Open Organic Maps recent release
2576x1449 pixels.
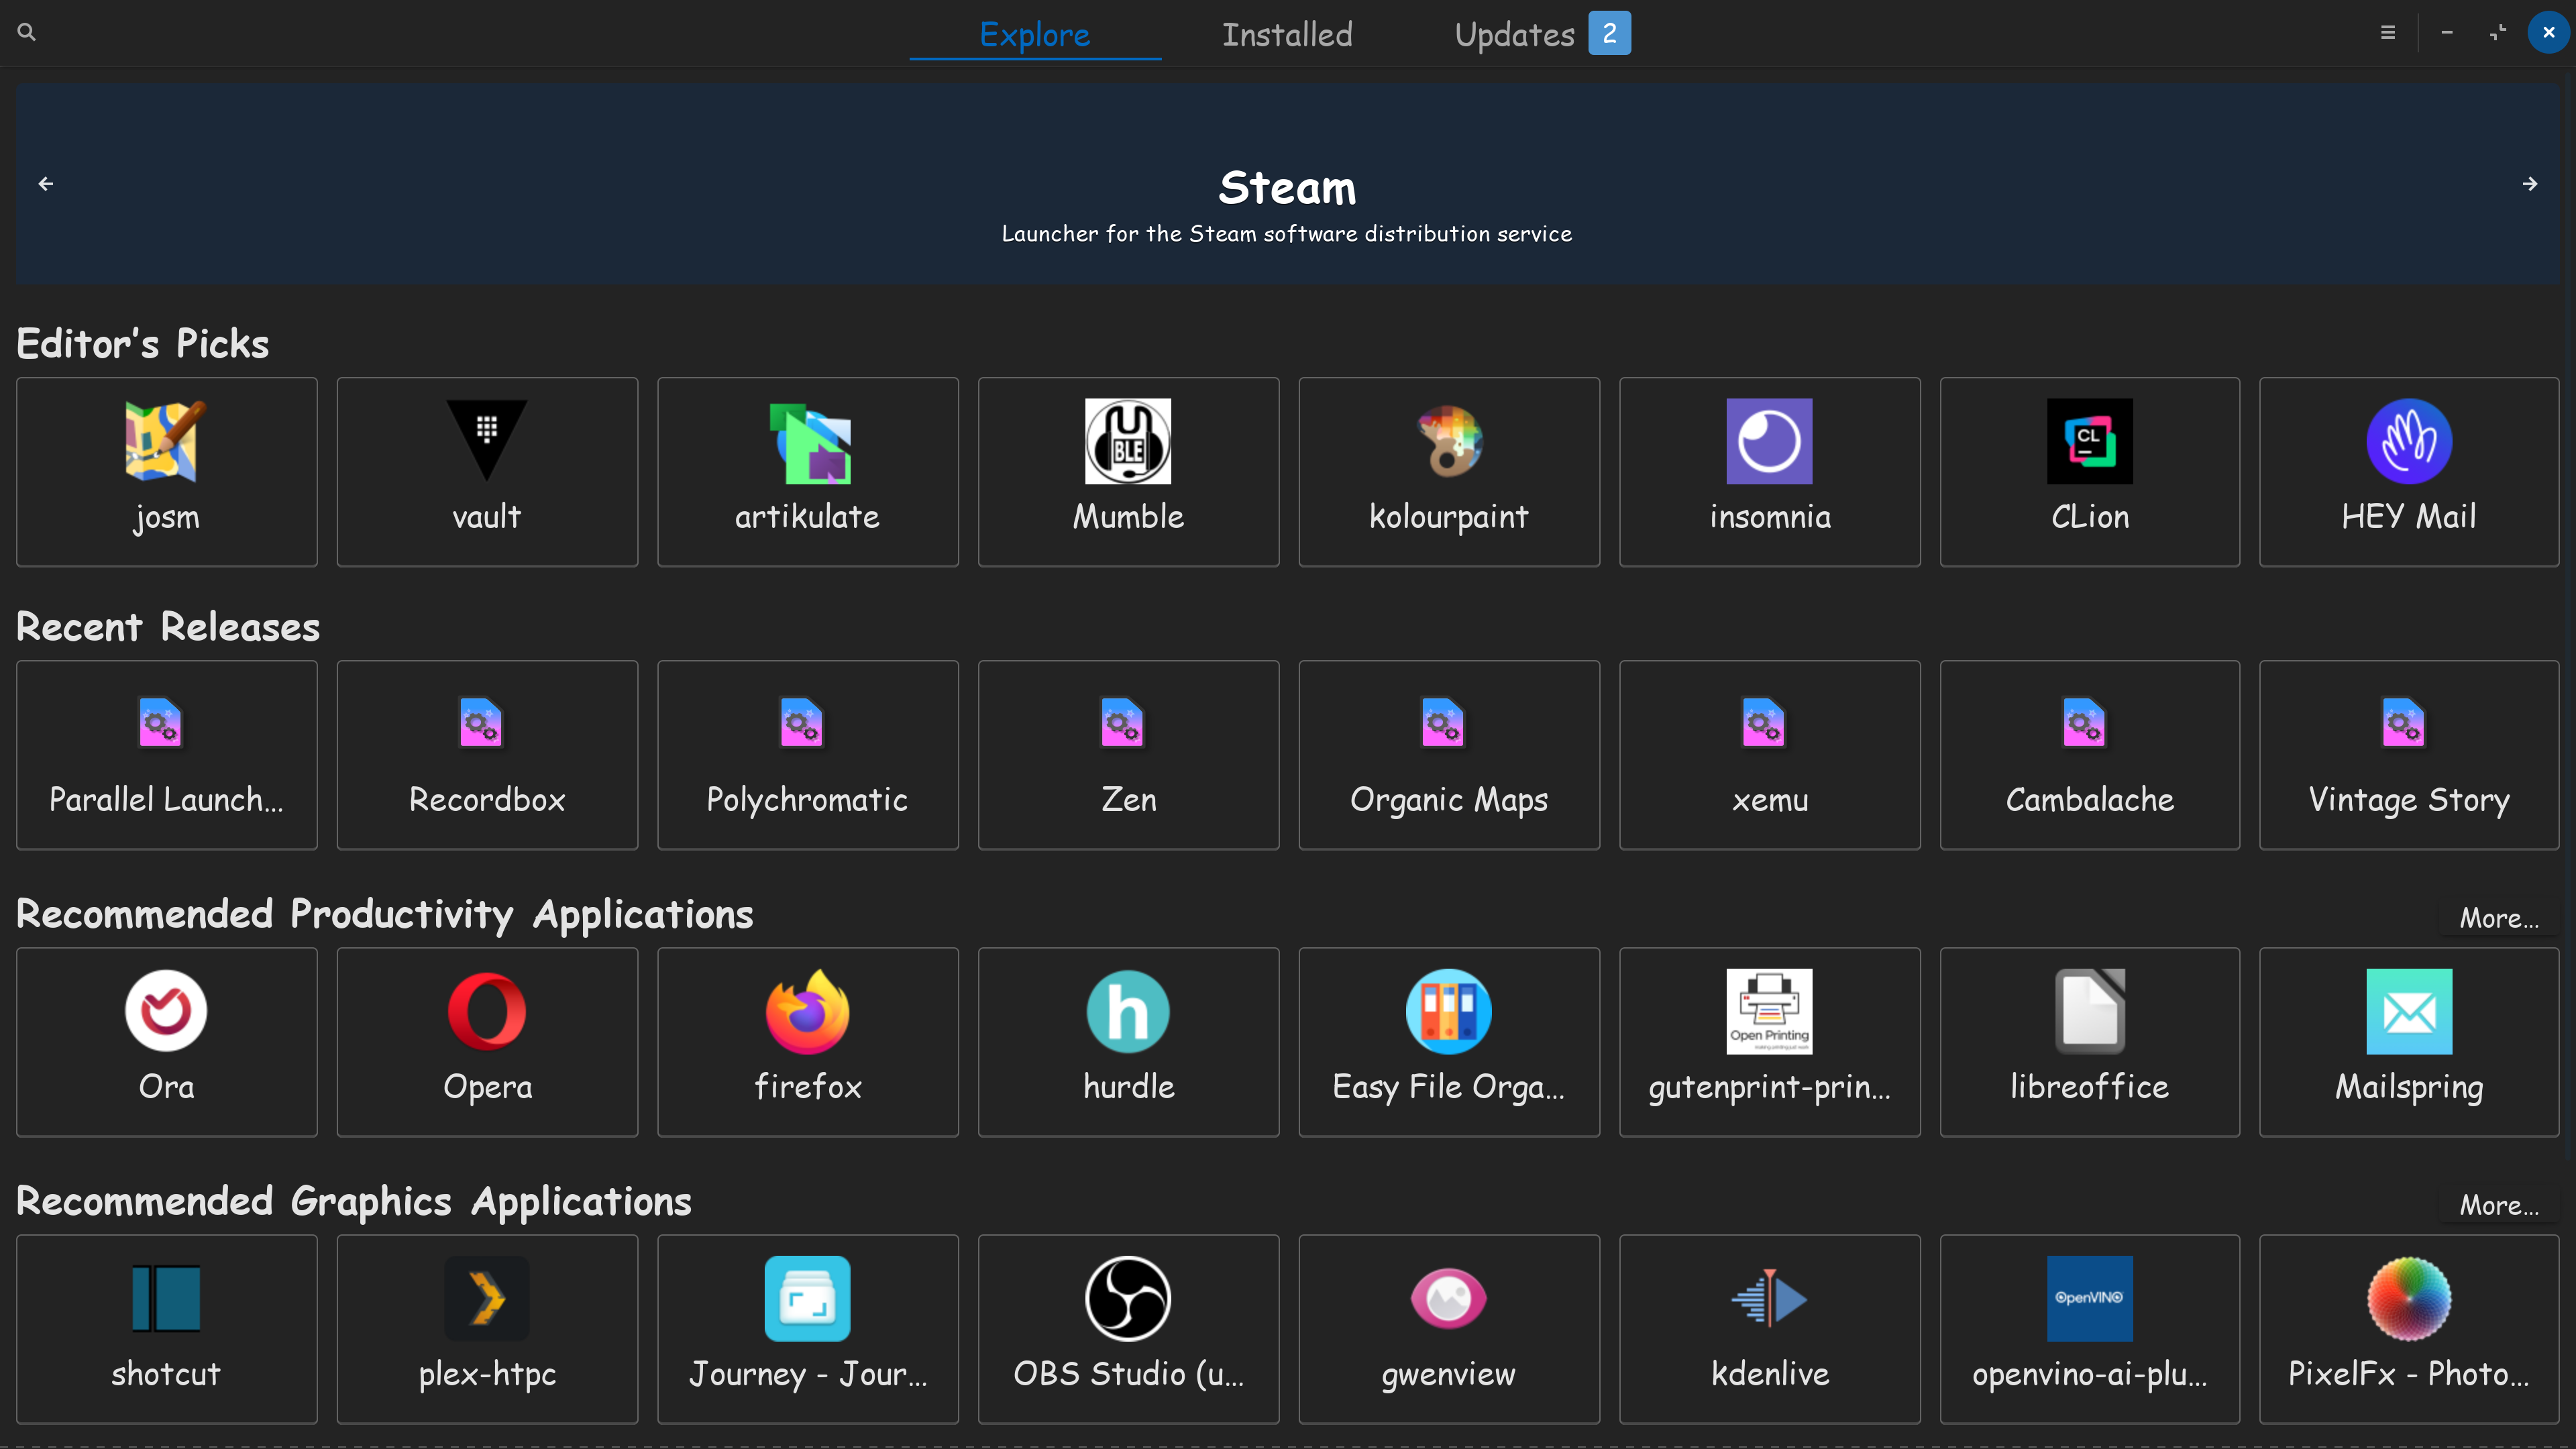(1449, 755)
